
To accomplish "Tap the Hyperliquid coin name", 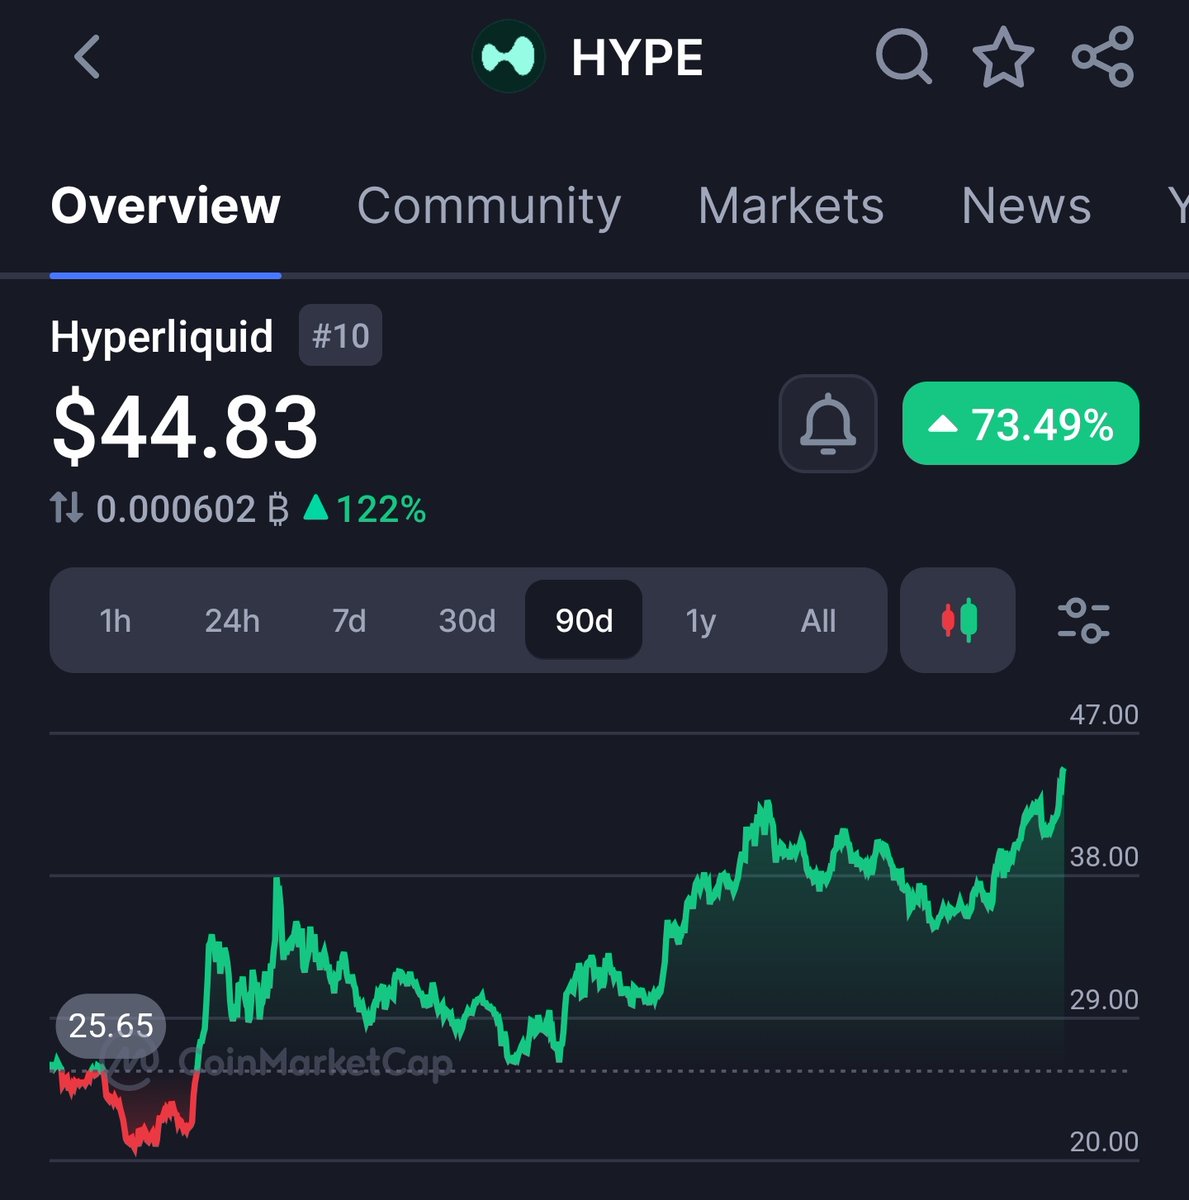I will point(162,336).
